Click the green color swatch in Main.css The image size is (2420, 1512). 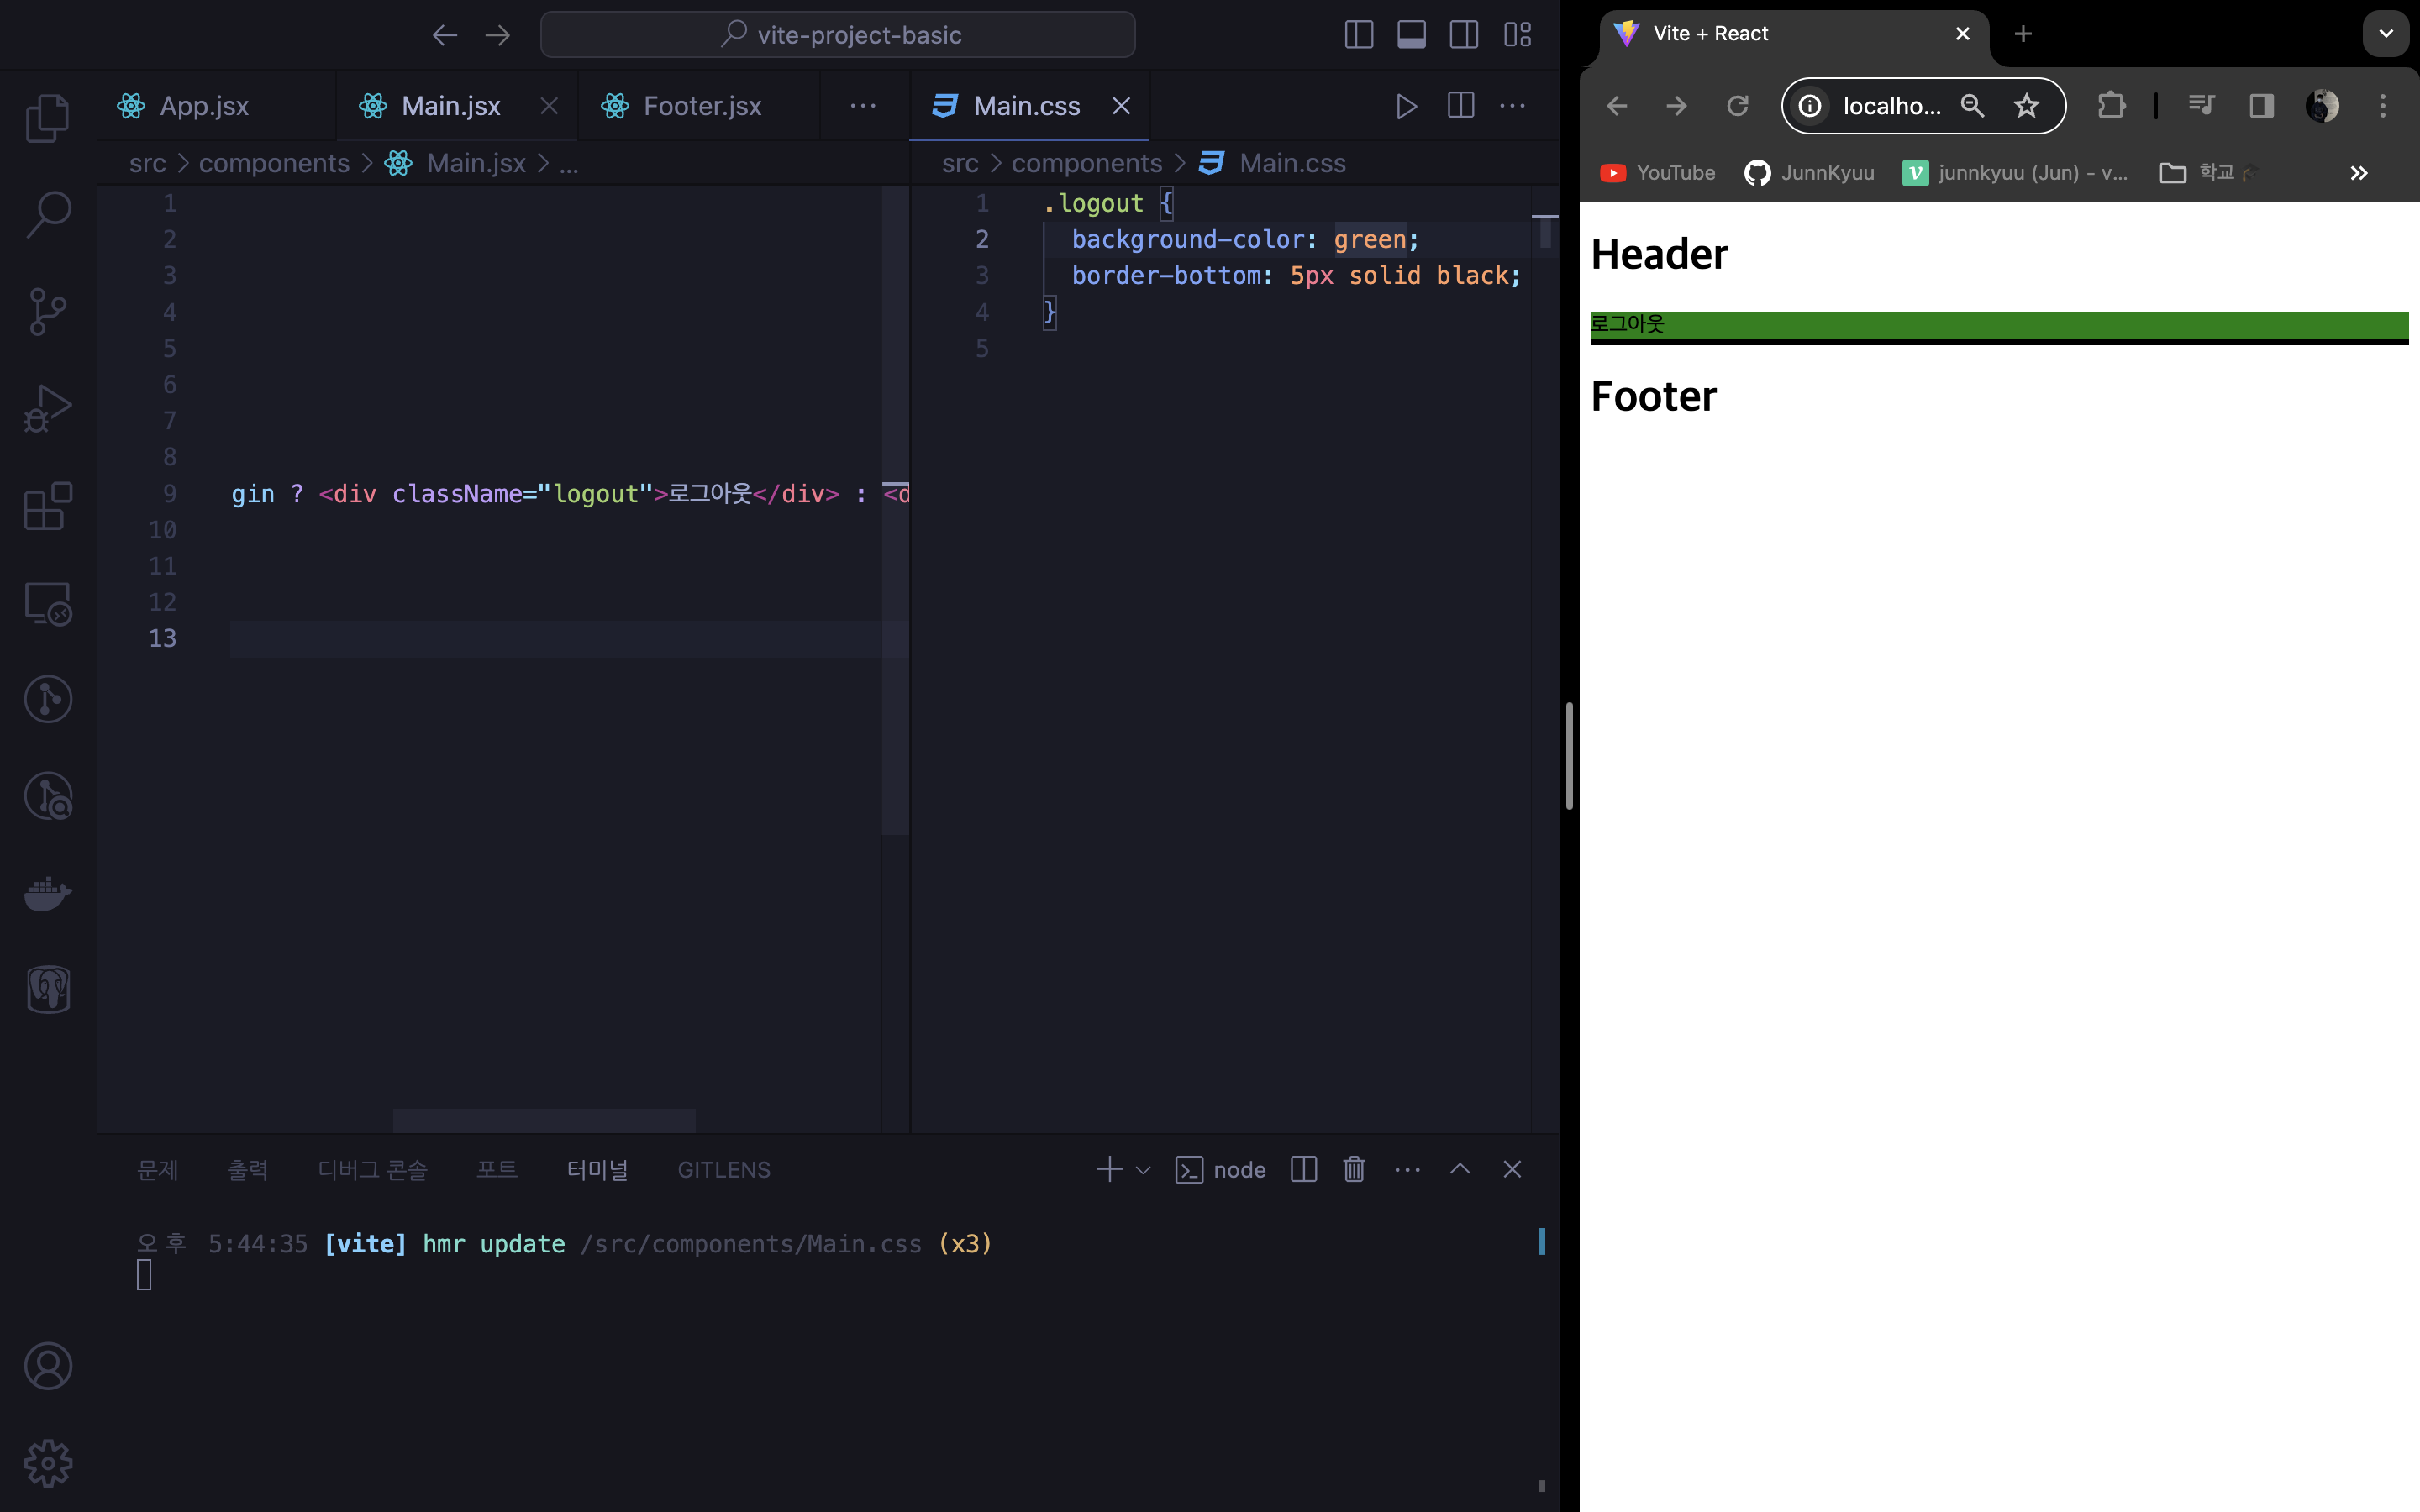point(1370,240)
